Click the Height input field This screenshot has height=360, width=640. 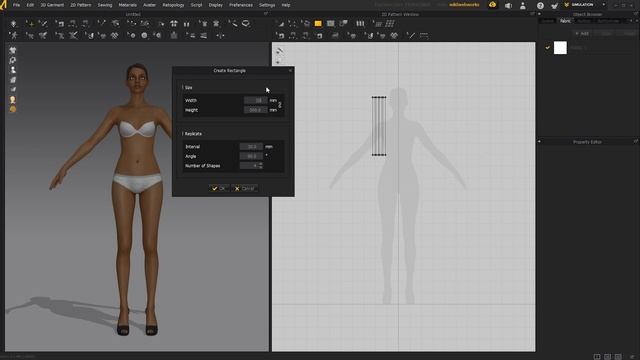point(256,110)
